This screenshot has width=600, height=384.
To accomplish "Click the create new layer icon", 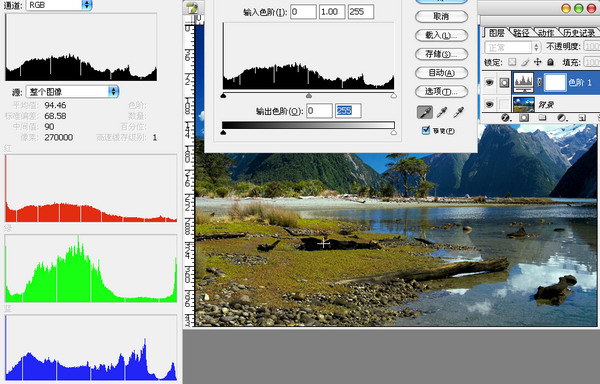I will 582,118.
